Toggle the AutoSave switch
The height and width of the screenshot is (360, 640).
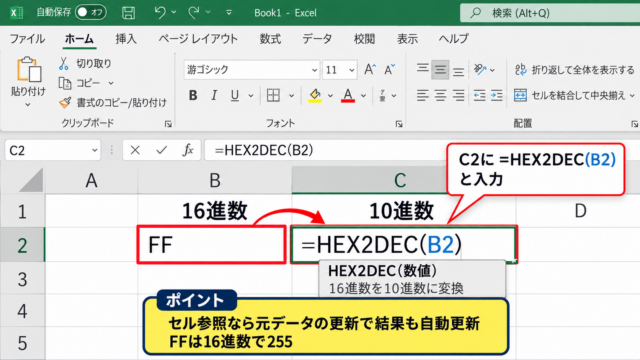91,12
